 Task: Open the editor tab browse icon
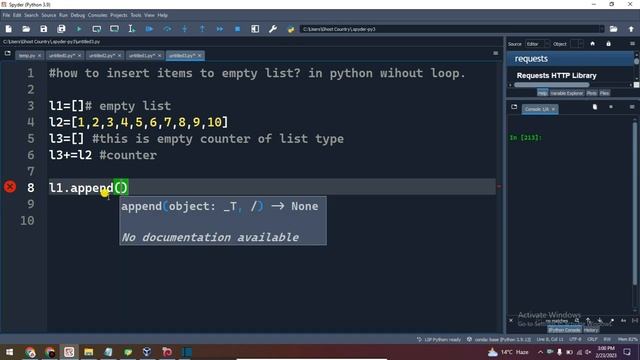coord(8,53)
